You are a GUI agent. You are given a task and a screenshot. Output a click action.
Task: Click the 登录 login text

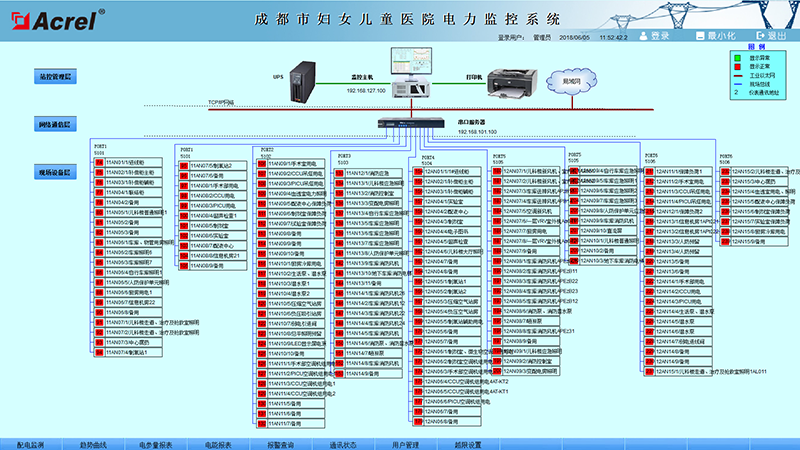(660, 36)
